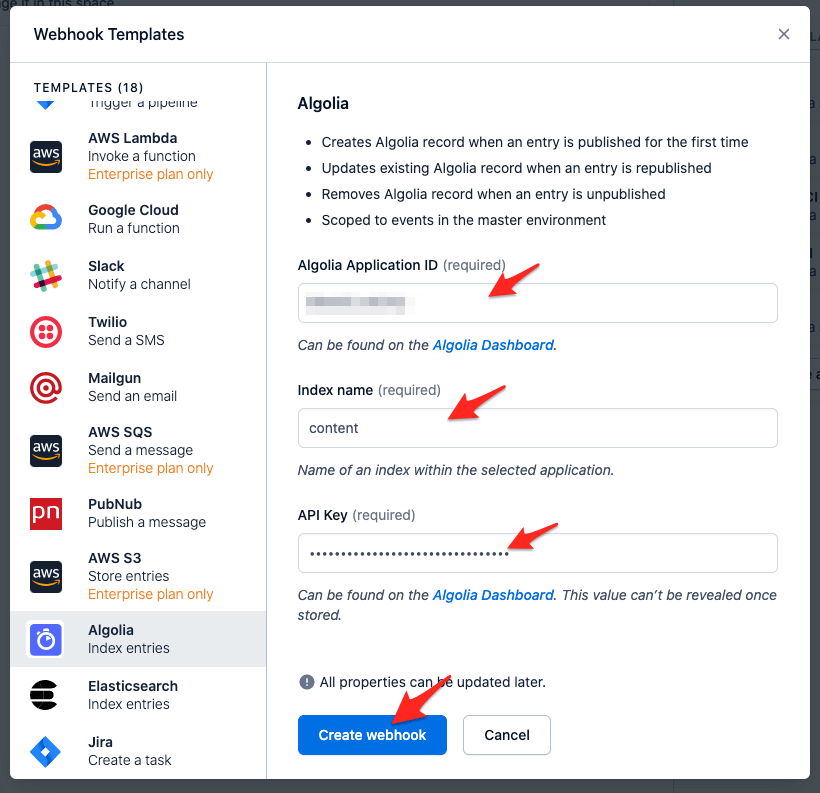Focus the Algolia Application ID field
The height and width of the screenshot is (793, 820).
coord(537,303)
